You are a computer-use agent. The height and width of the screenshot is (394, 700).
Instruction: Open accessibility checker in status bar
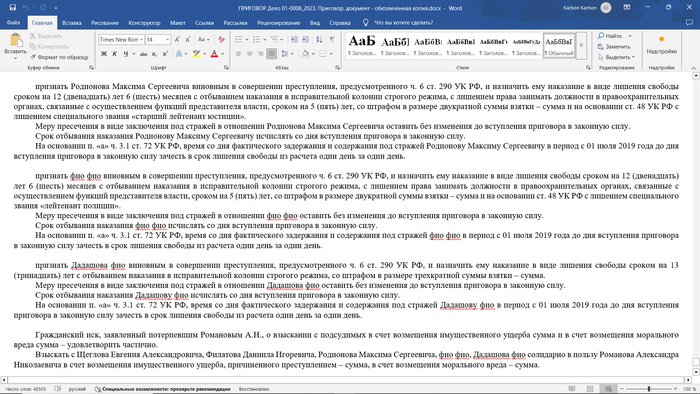(x=162, y=389)
